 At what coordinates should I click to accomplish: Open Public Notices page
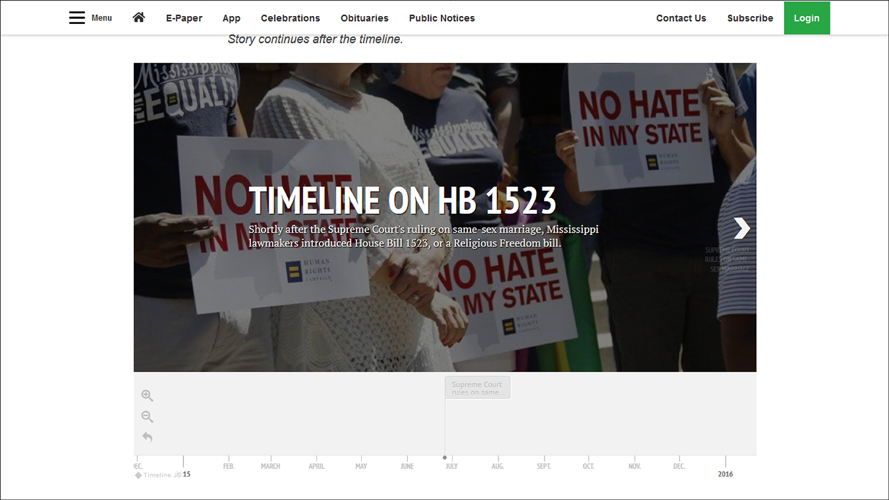tap(442, 18)
